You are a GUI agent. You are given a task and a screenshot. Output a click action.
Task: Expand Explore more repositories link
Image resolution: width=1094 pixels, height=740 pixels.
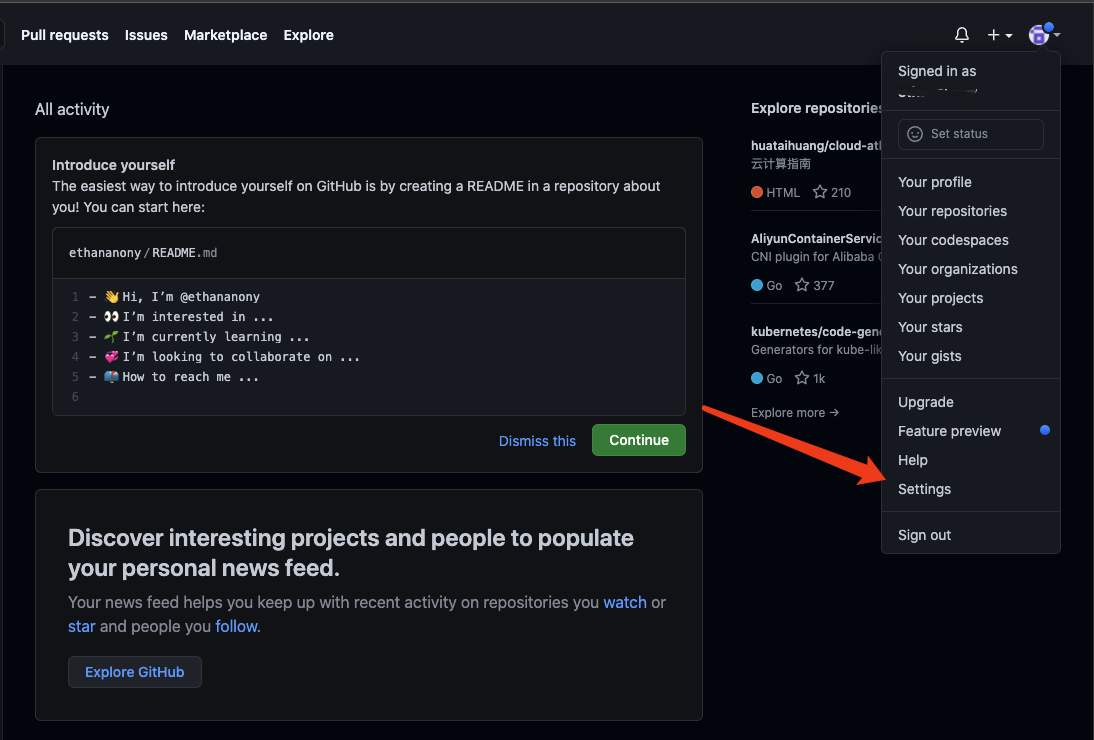[x=794, y=413]
